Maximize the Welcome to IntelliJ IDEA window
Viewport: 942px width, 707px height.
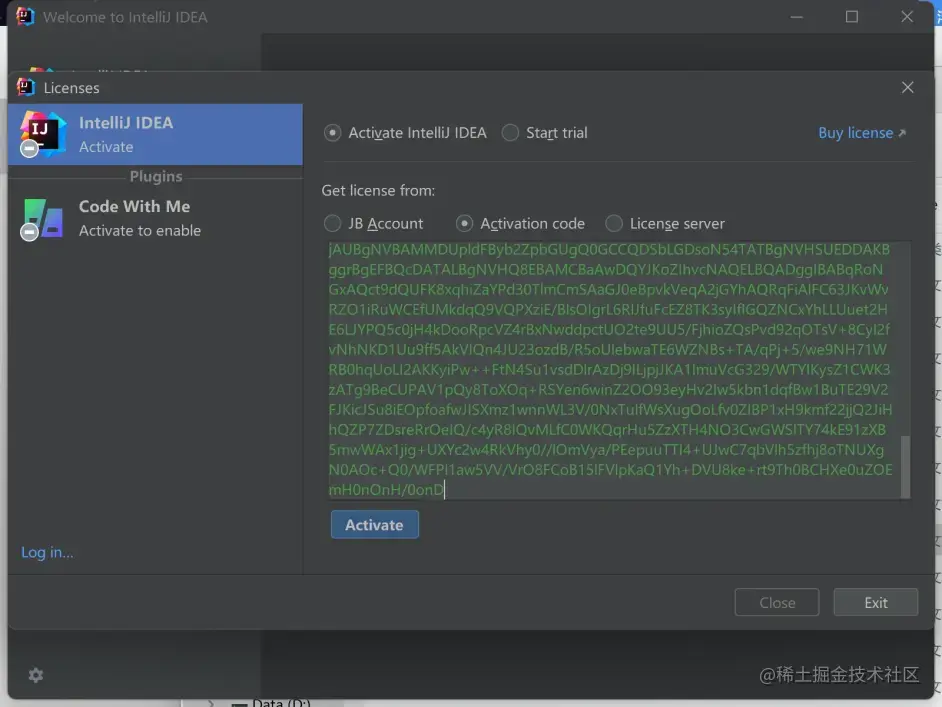(x=851, y=17)
